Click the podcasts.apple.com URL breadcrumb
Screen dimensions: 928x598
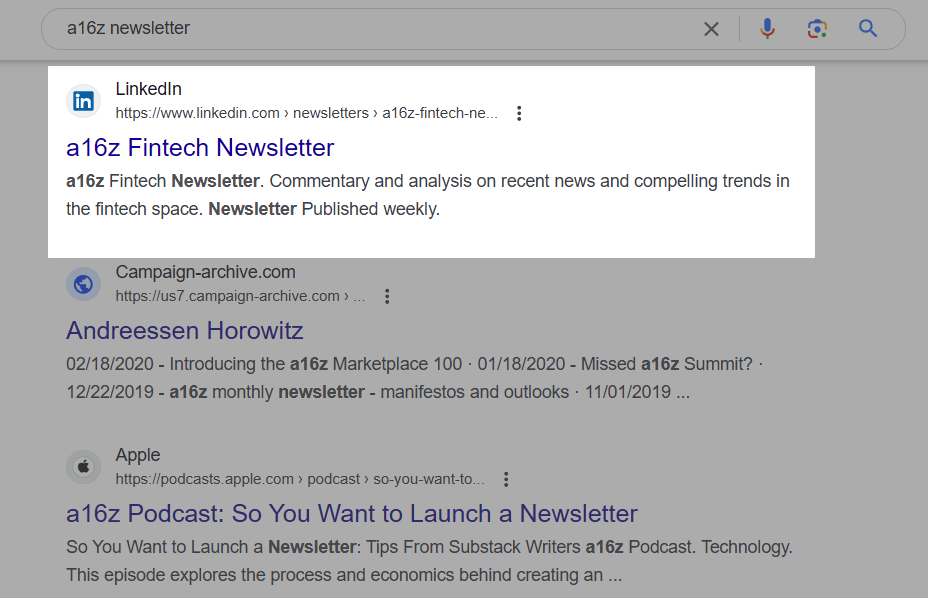tap(300, 479)
